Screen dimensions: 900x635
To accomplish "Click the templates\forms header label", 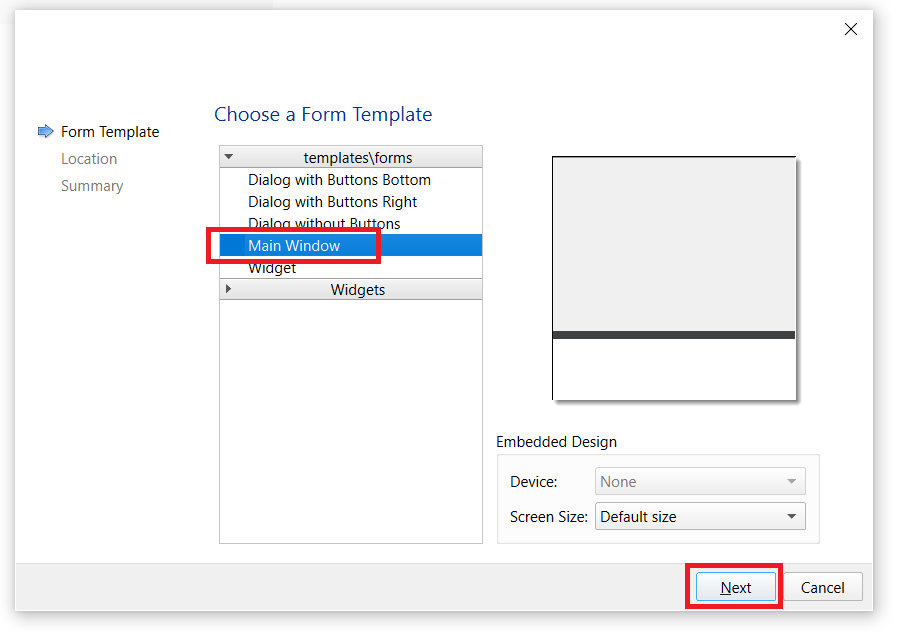I will point(358,158).
